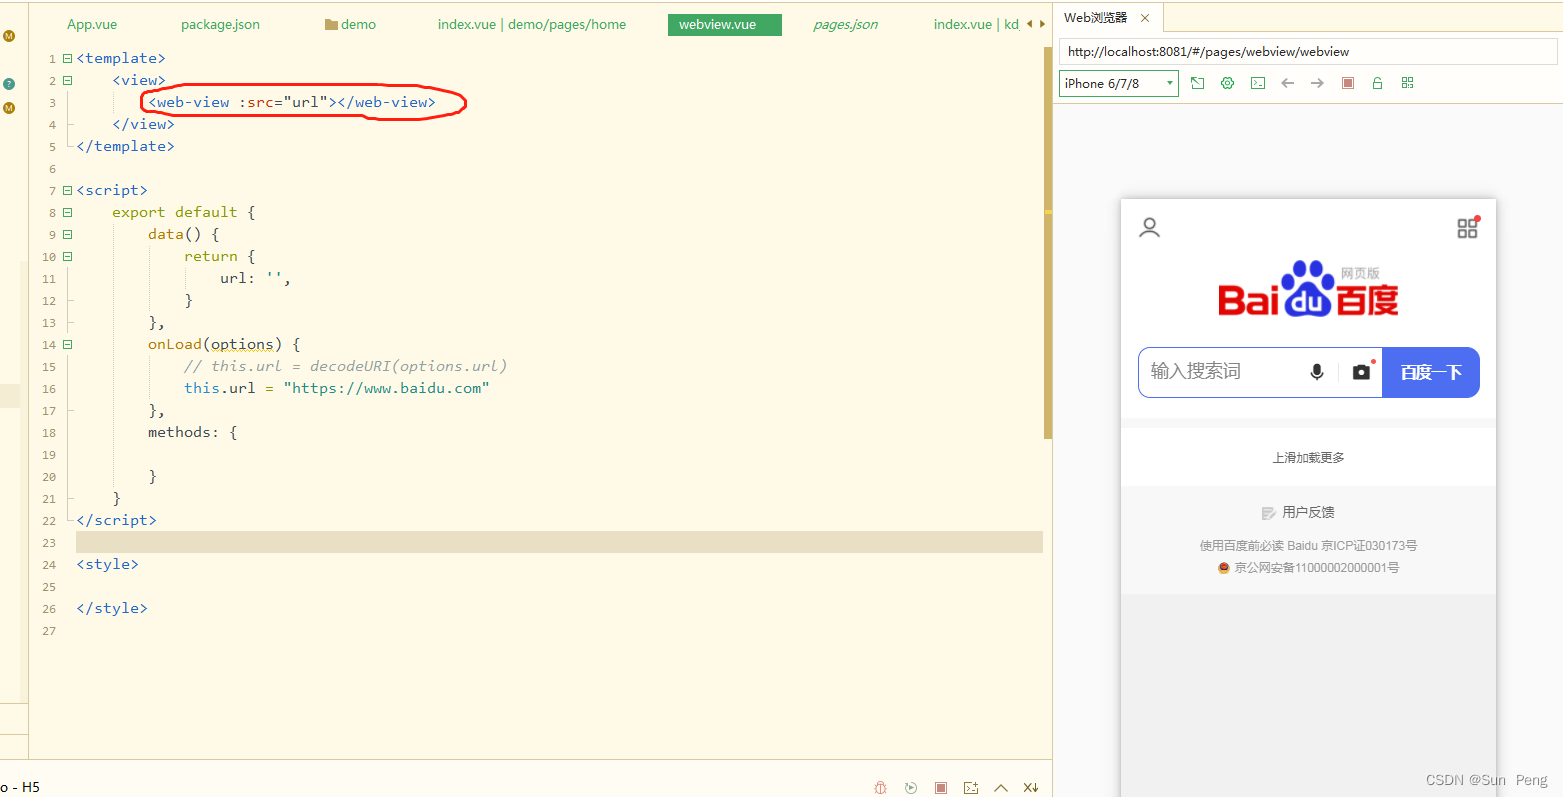Viewport: 1563px width, 797px height.
Task: Click the editor vertical scrollbar thumb
Action: [1048, 241]
